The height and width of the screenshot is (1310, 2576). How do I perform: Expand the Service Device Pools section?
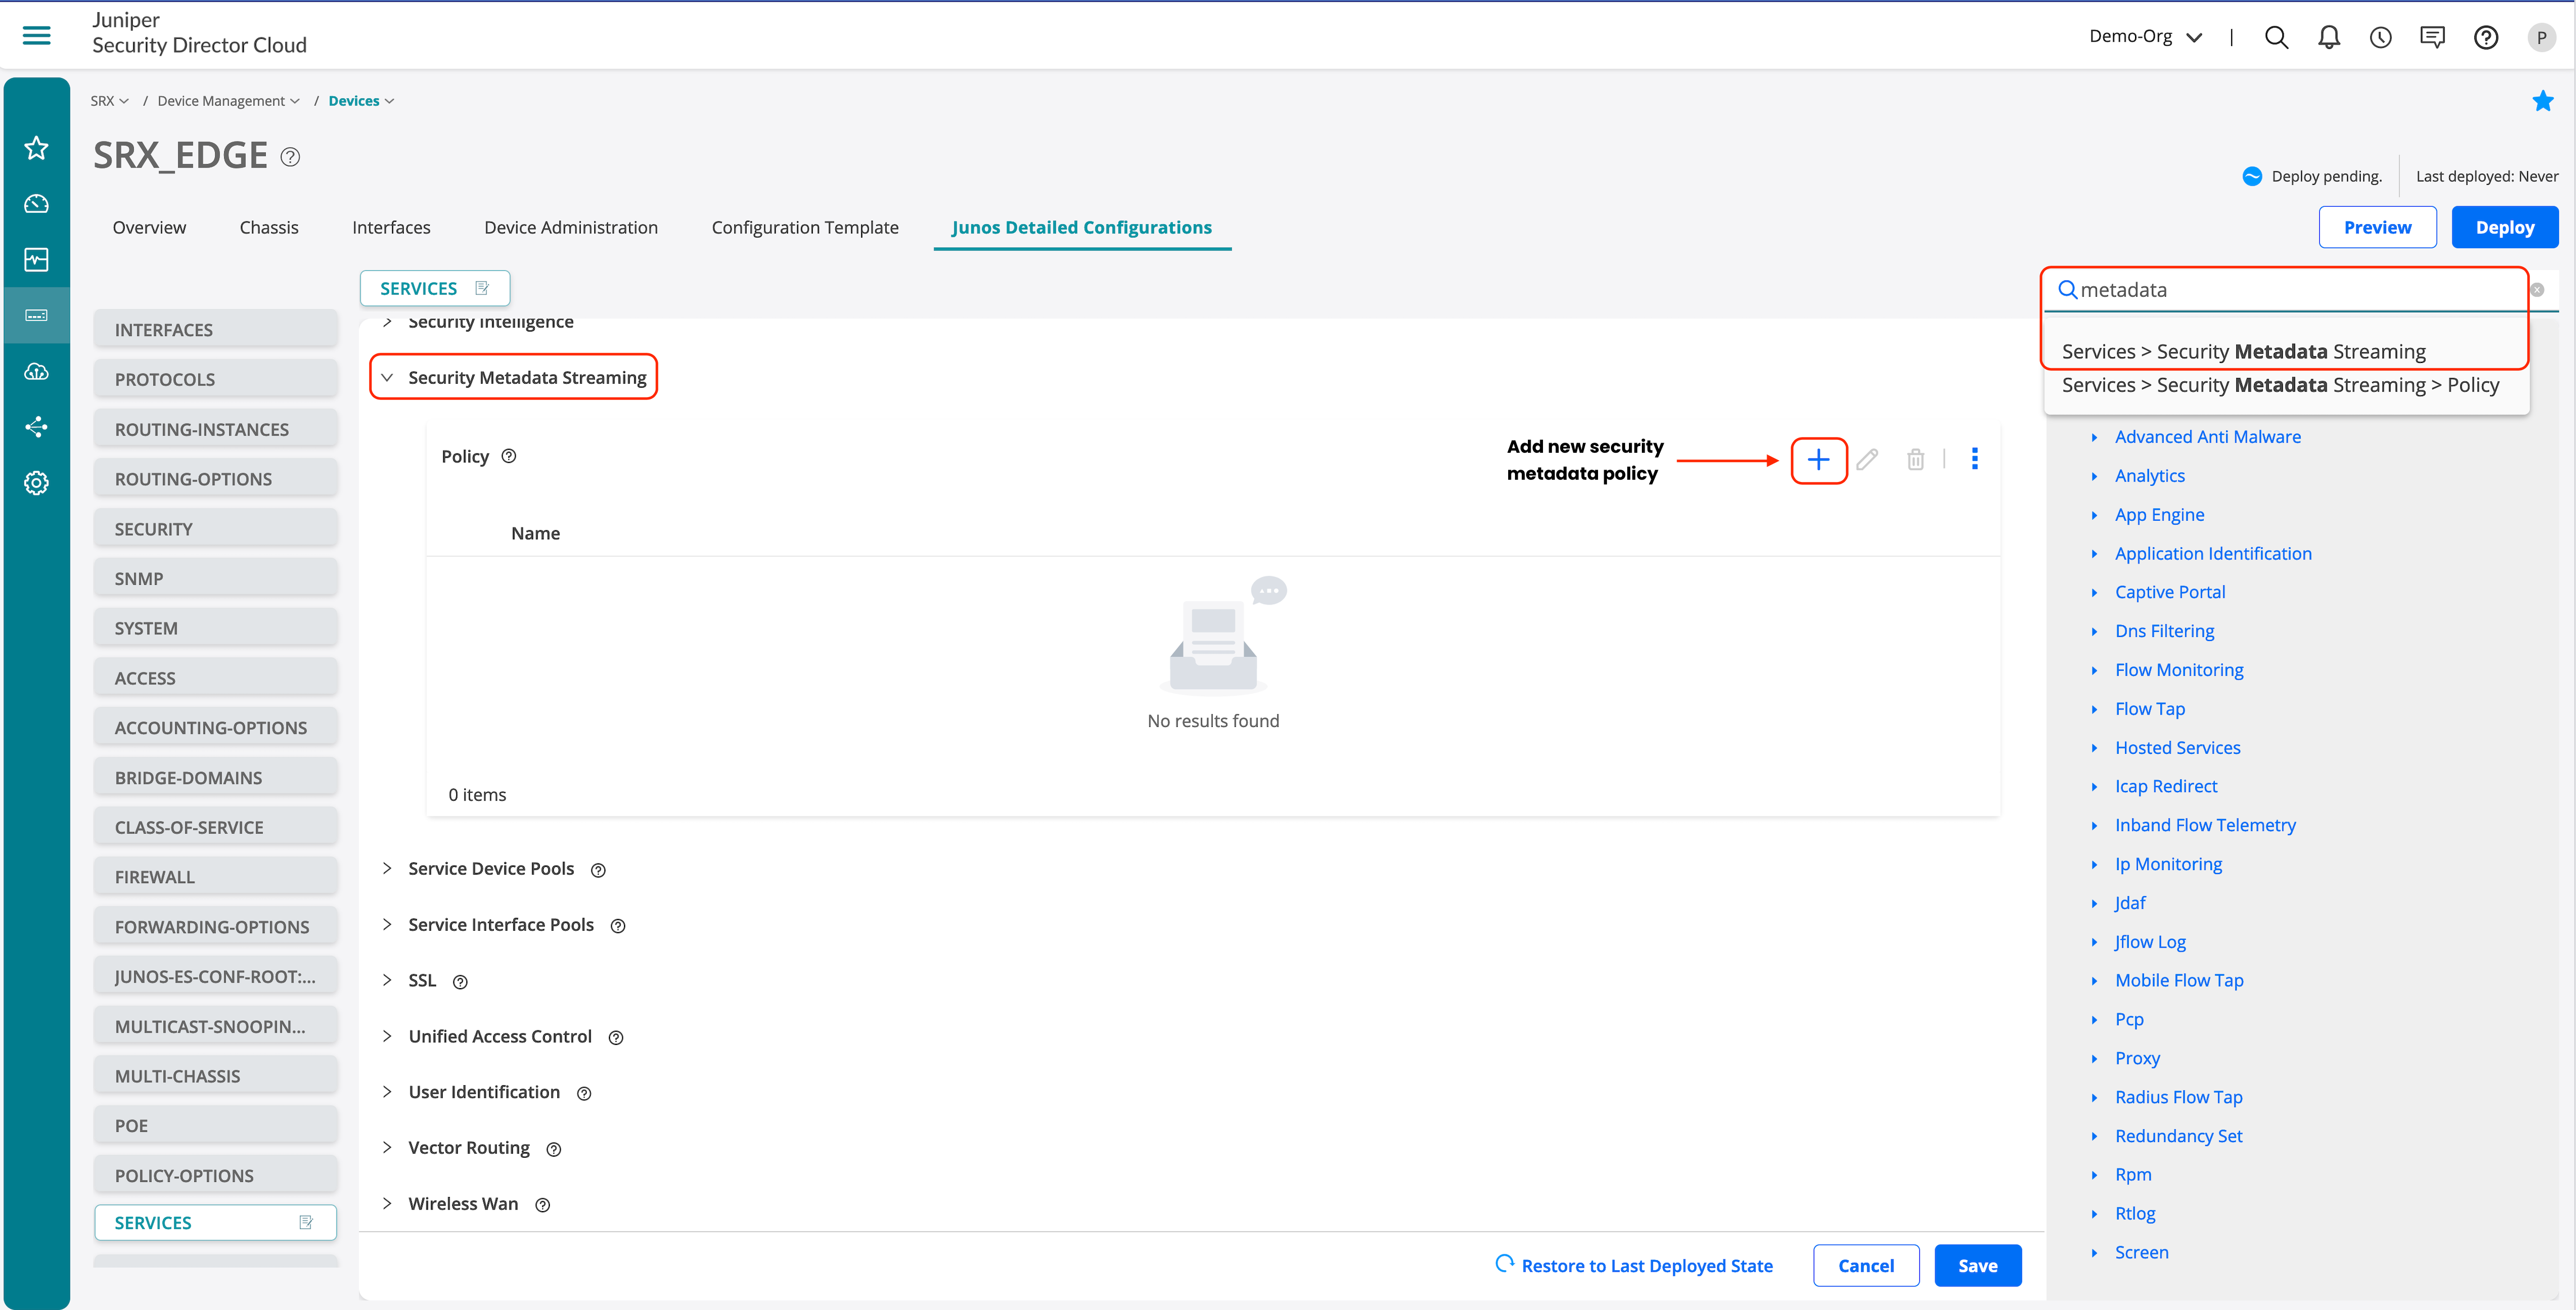(387, 868)
